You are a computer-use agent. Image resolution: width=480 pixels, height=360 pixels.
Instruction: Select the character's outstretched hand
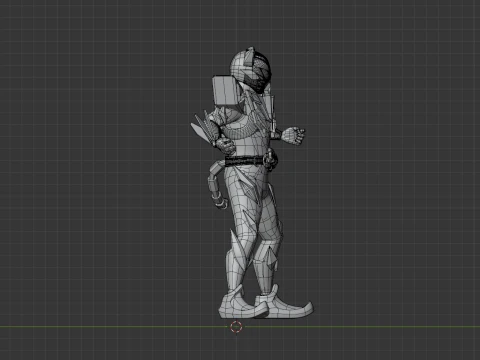[293, 136]
